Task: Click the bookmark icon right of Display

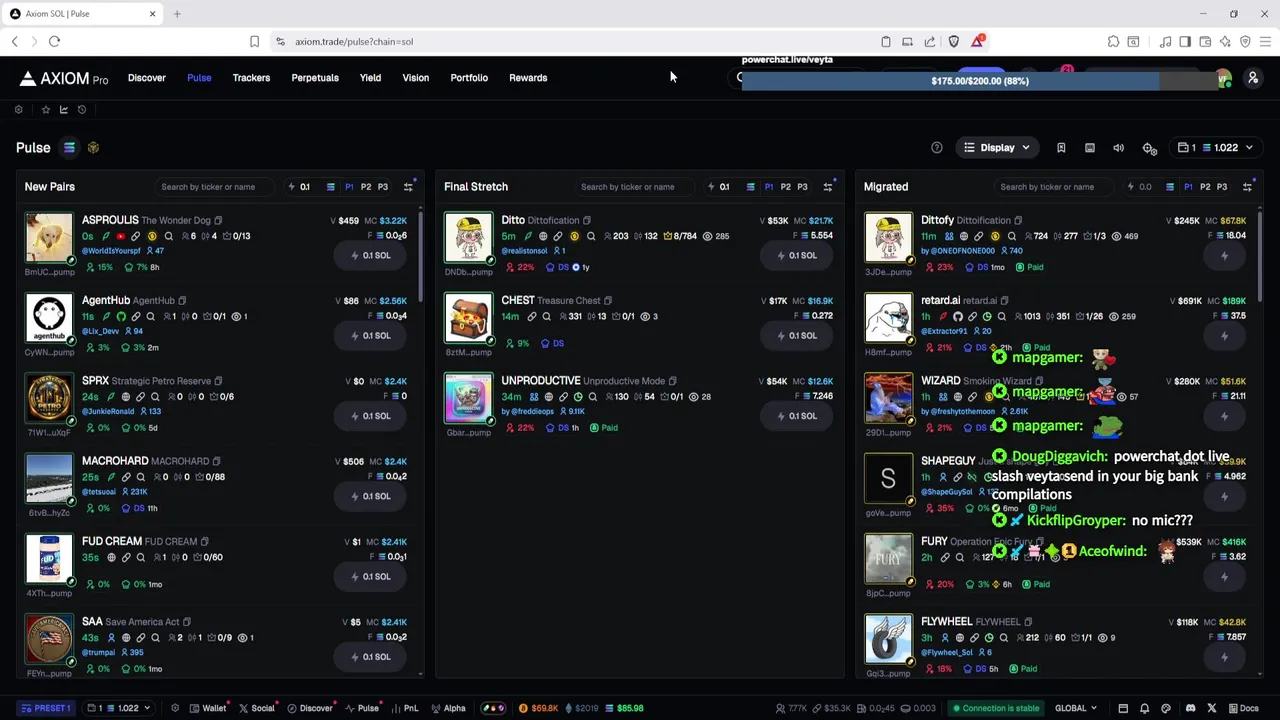Action: [1061, 148]
